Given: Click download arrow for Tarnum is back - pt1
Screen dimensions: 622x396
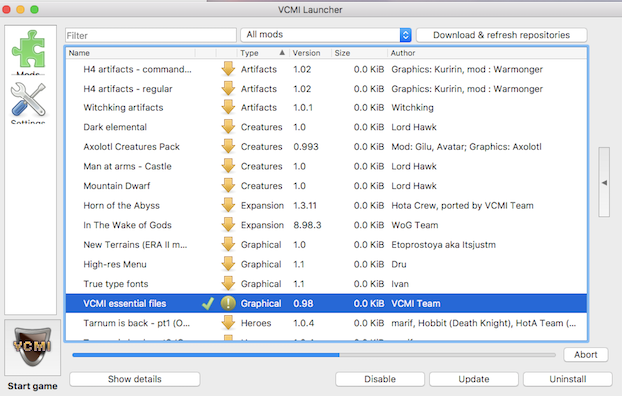Looking at the screenshot, I should (228, 323).
